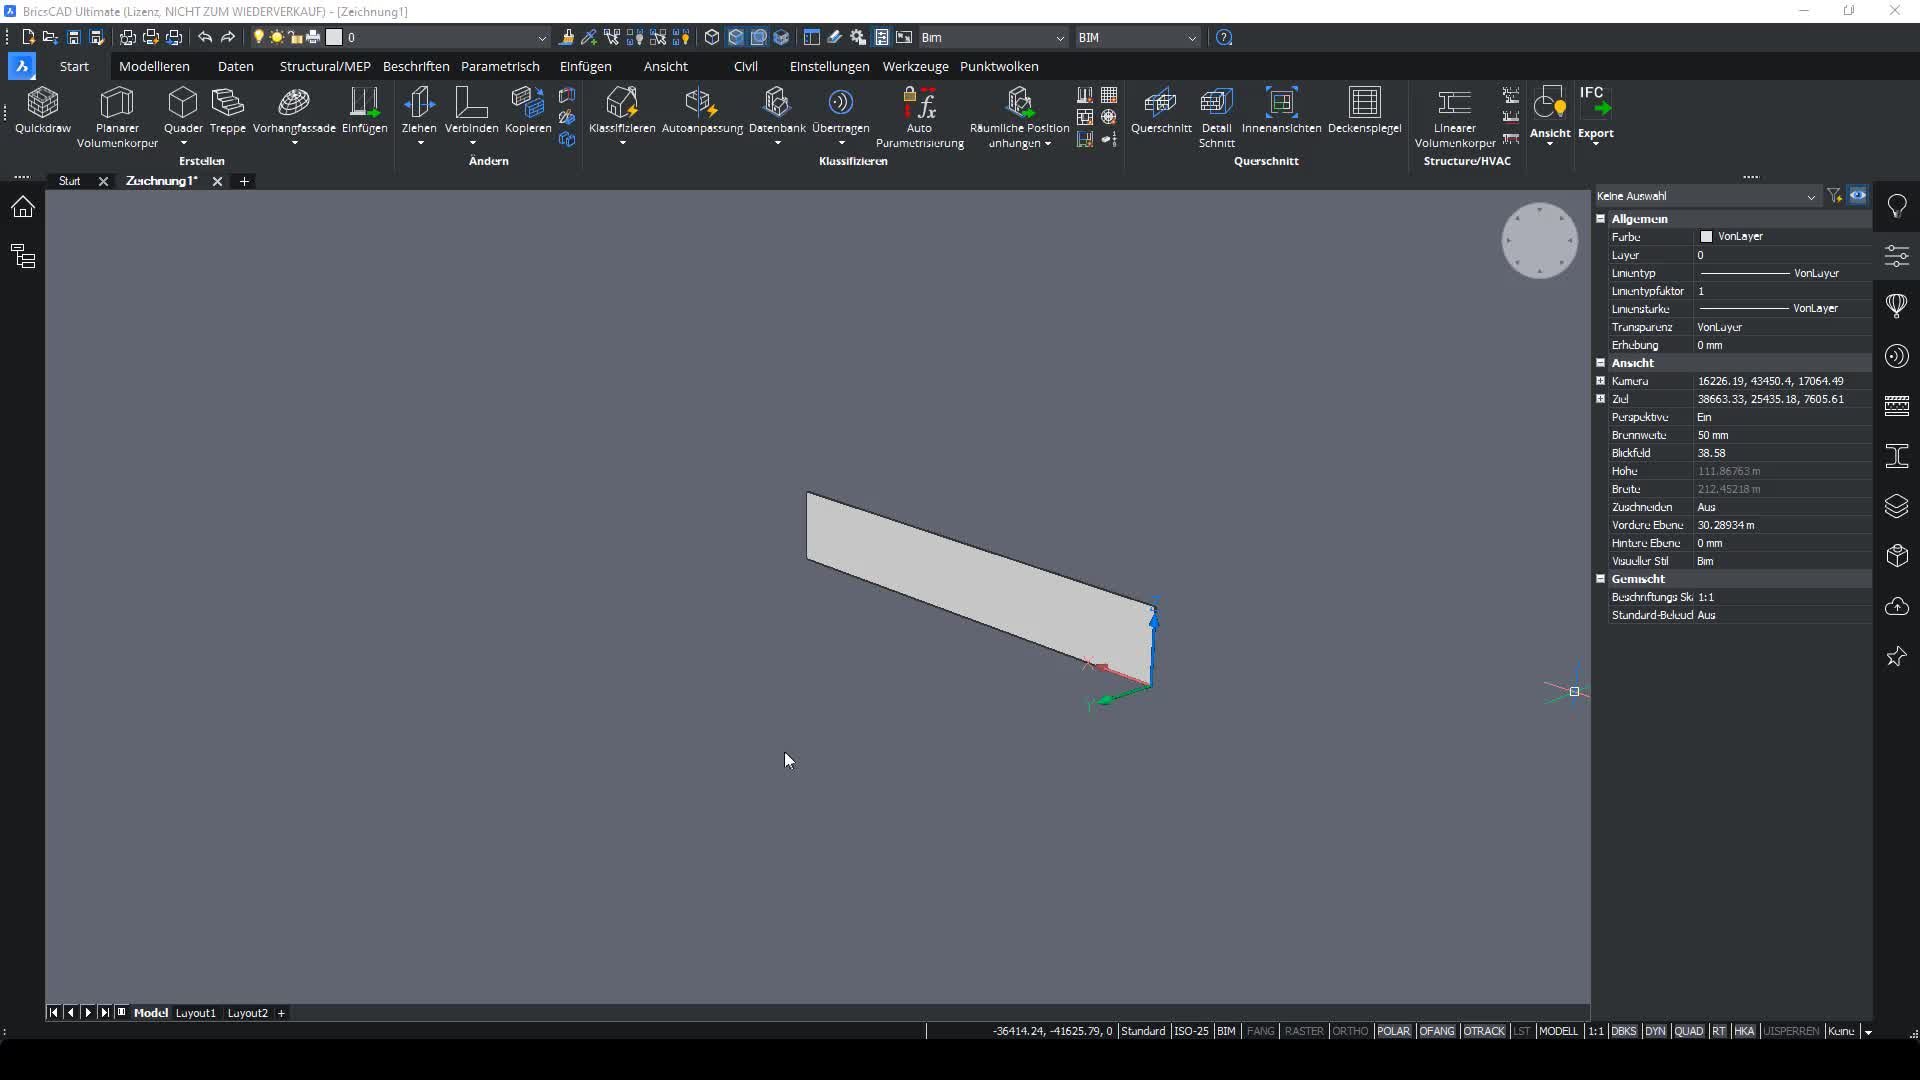Click the MODELL status bar button
Screen dimensions: 1920x1080
1558,1031
